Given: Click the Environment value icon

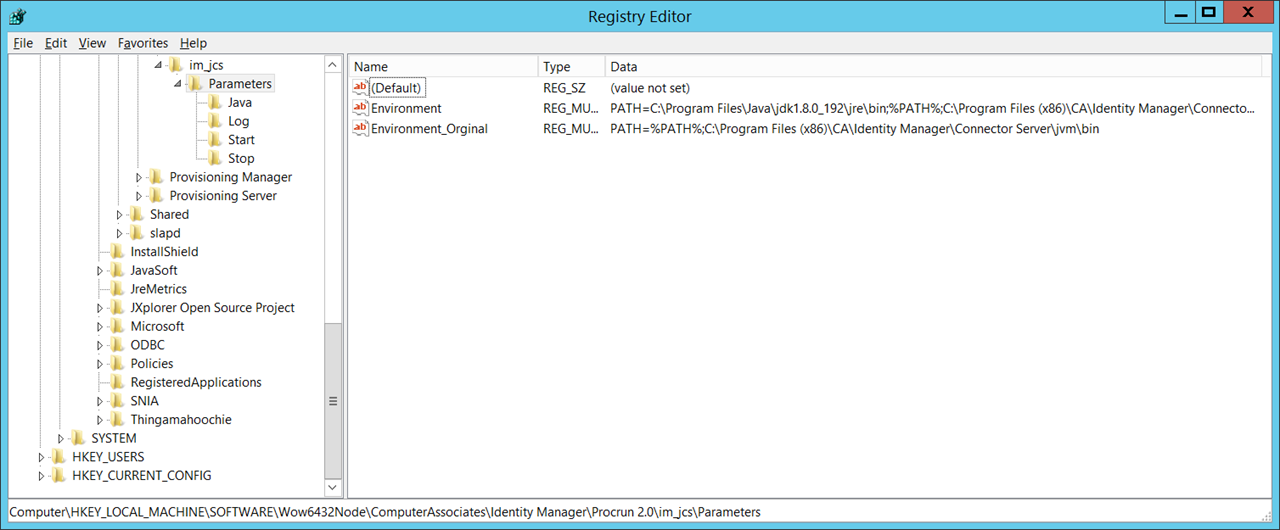Looking at the screenshot, I should click(x=360, y=108).
